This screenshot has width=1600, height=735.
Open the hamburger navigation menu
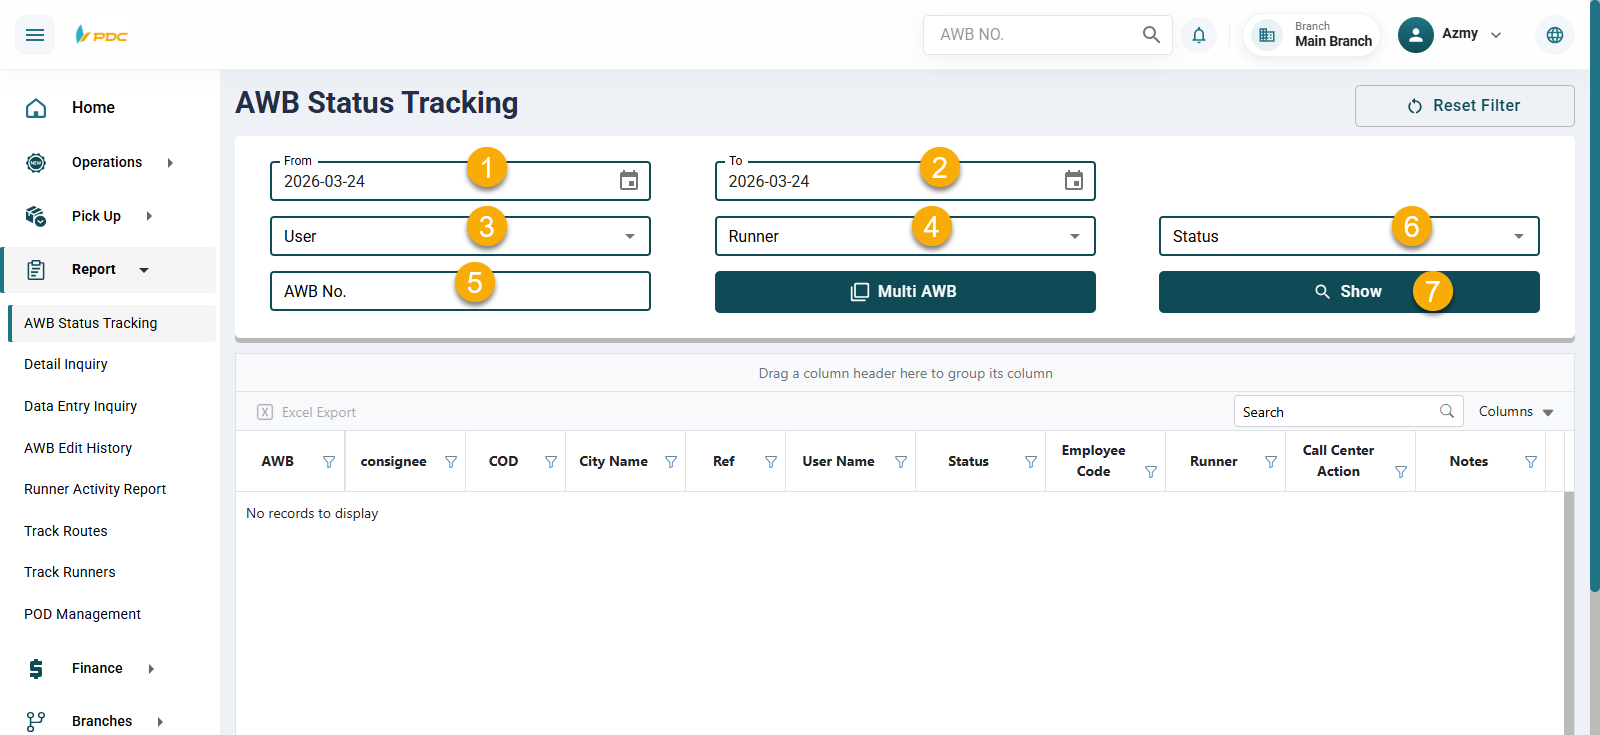coord(35,35)
